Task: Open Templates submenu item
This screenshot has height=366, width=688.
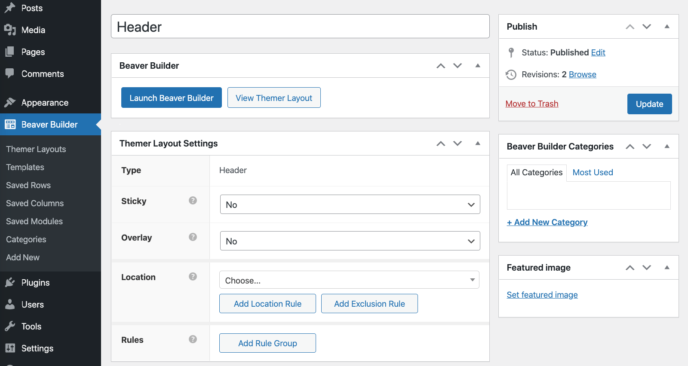Action: coord(25,167)
